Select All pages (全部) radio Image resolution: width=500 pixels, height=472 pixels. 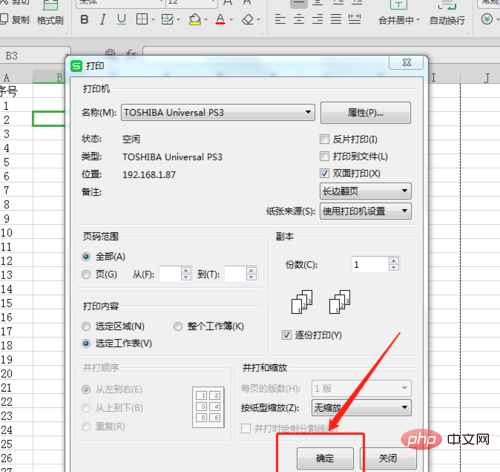click(x=86, y=257)
